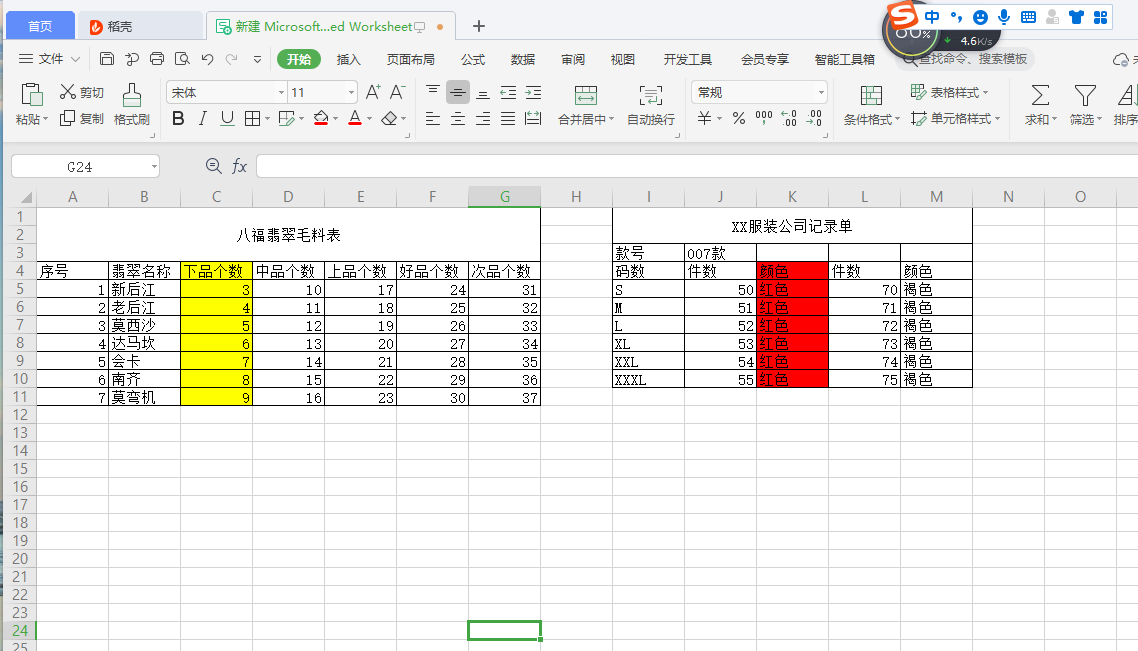Open number format 常规 dropdown
The image size is (1138, 651).
click(x=821, y=92)
